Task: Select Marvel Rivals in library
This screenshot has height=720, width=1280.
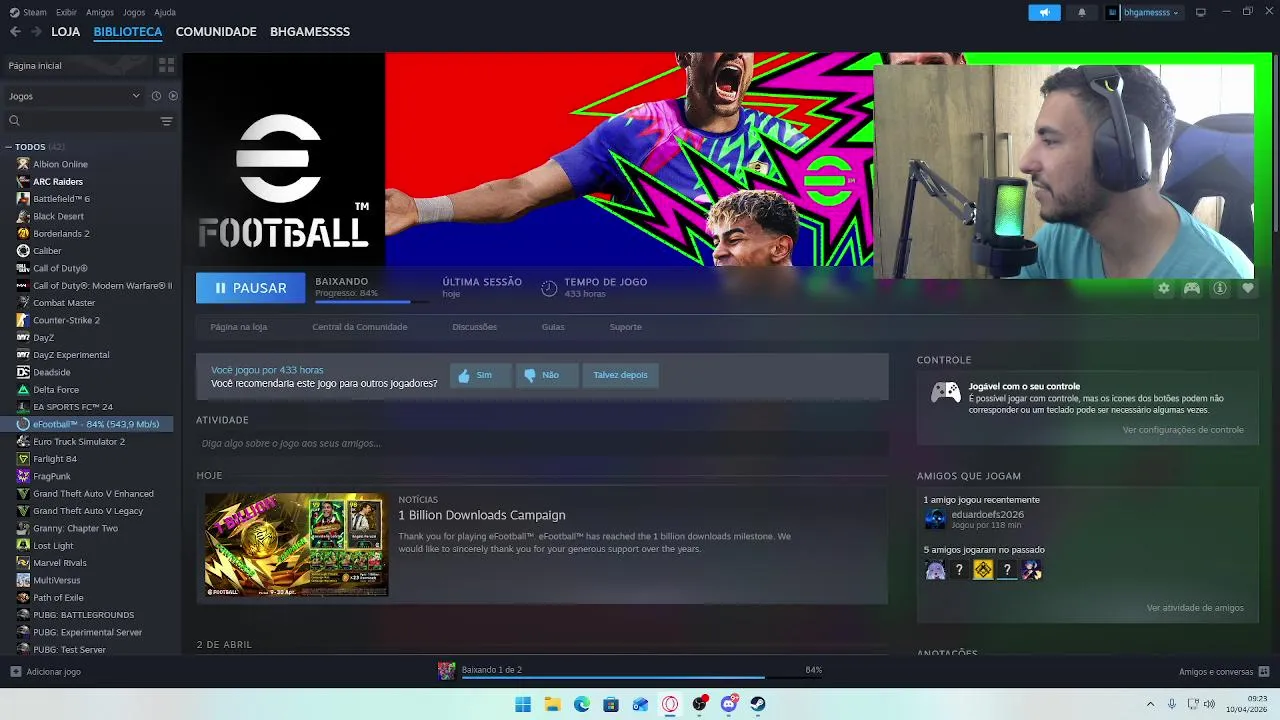Action: [60, 563]
